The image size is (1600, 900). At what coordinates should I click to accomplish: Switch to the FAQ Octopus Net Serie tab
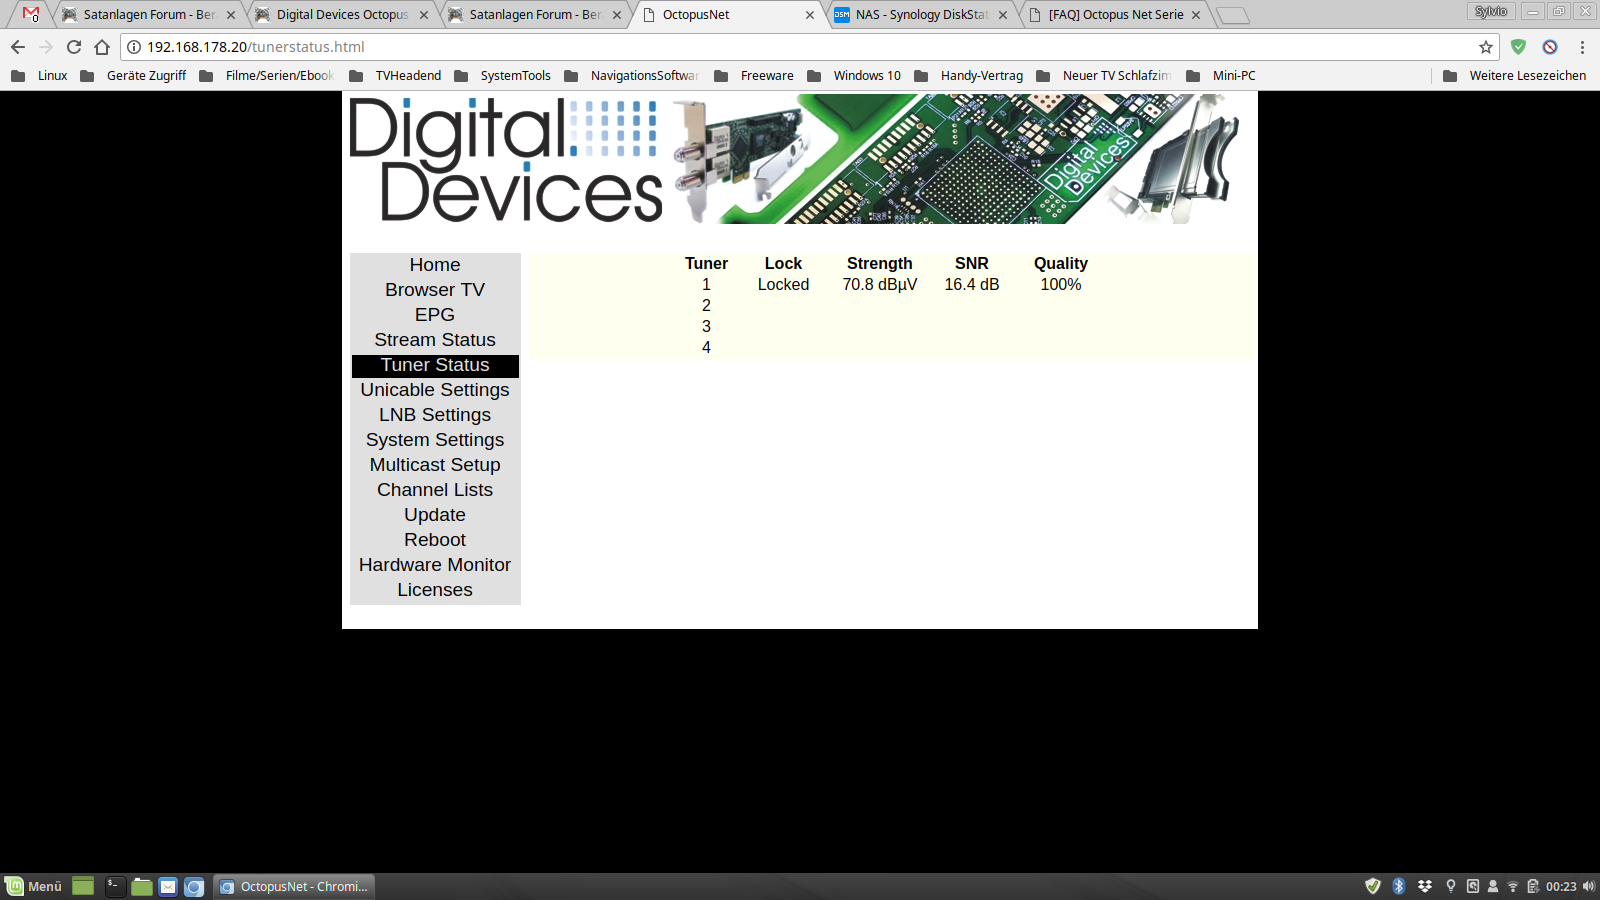coord(1115,15)
